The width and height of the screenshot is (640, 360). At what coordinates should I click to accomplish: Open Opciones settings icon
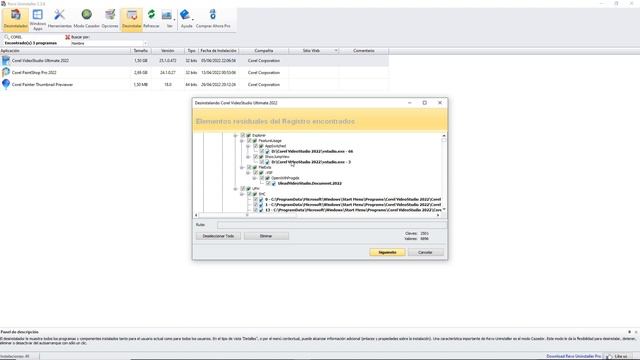click(x=110, y=19)
